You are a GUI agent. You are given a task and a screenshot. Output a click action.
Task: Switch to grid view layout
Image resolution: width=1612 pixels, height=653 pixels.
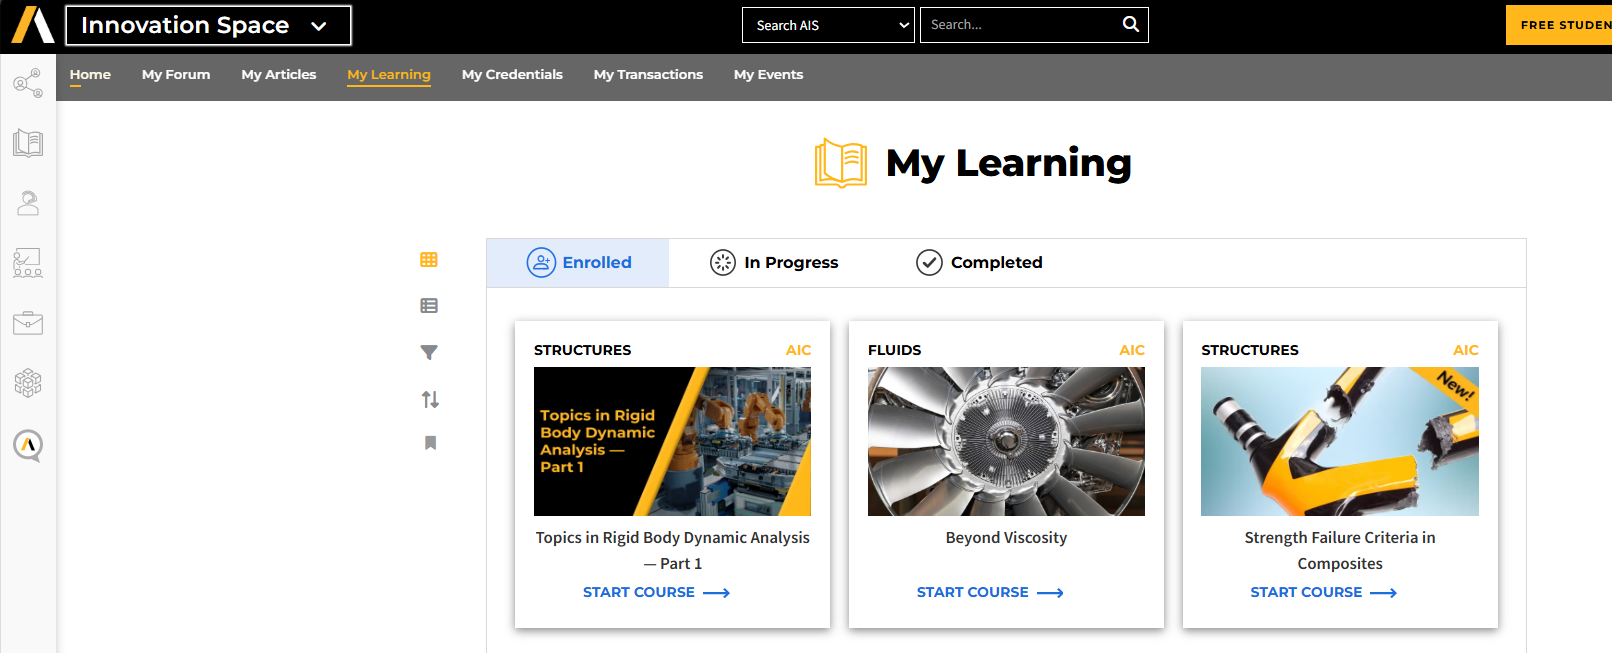(429, 260)
